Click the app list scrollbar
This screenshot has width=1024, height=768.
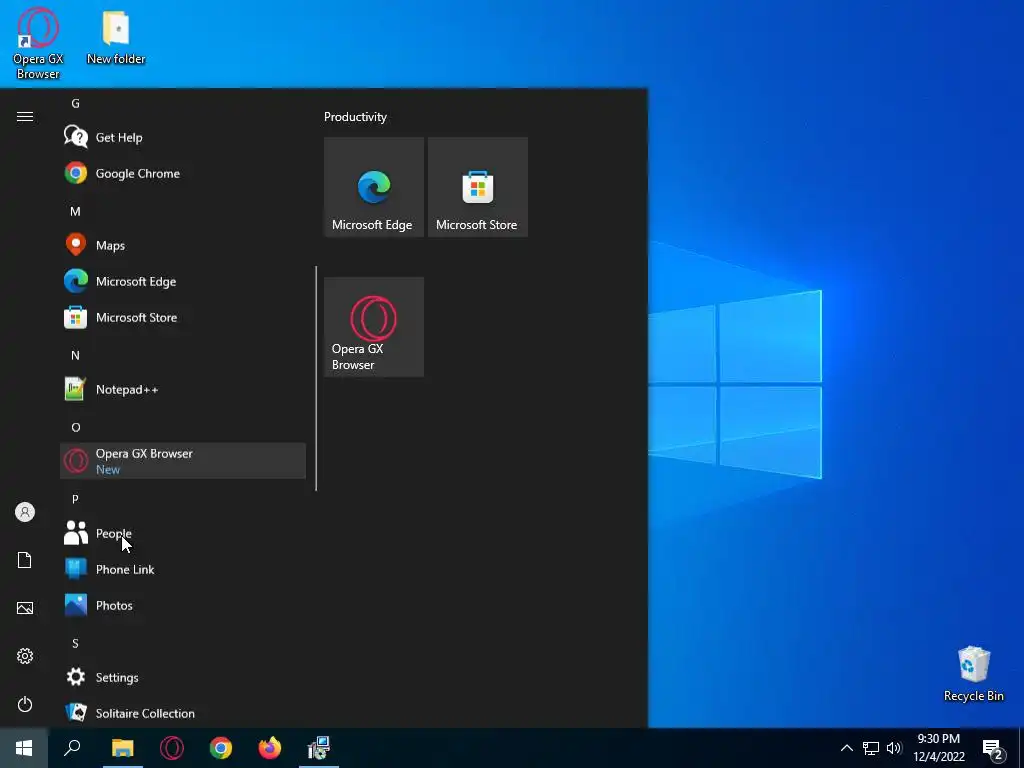[x=316, y=378]
